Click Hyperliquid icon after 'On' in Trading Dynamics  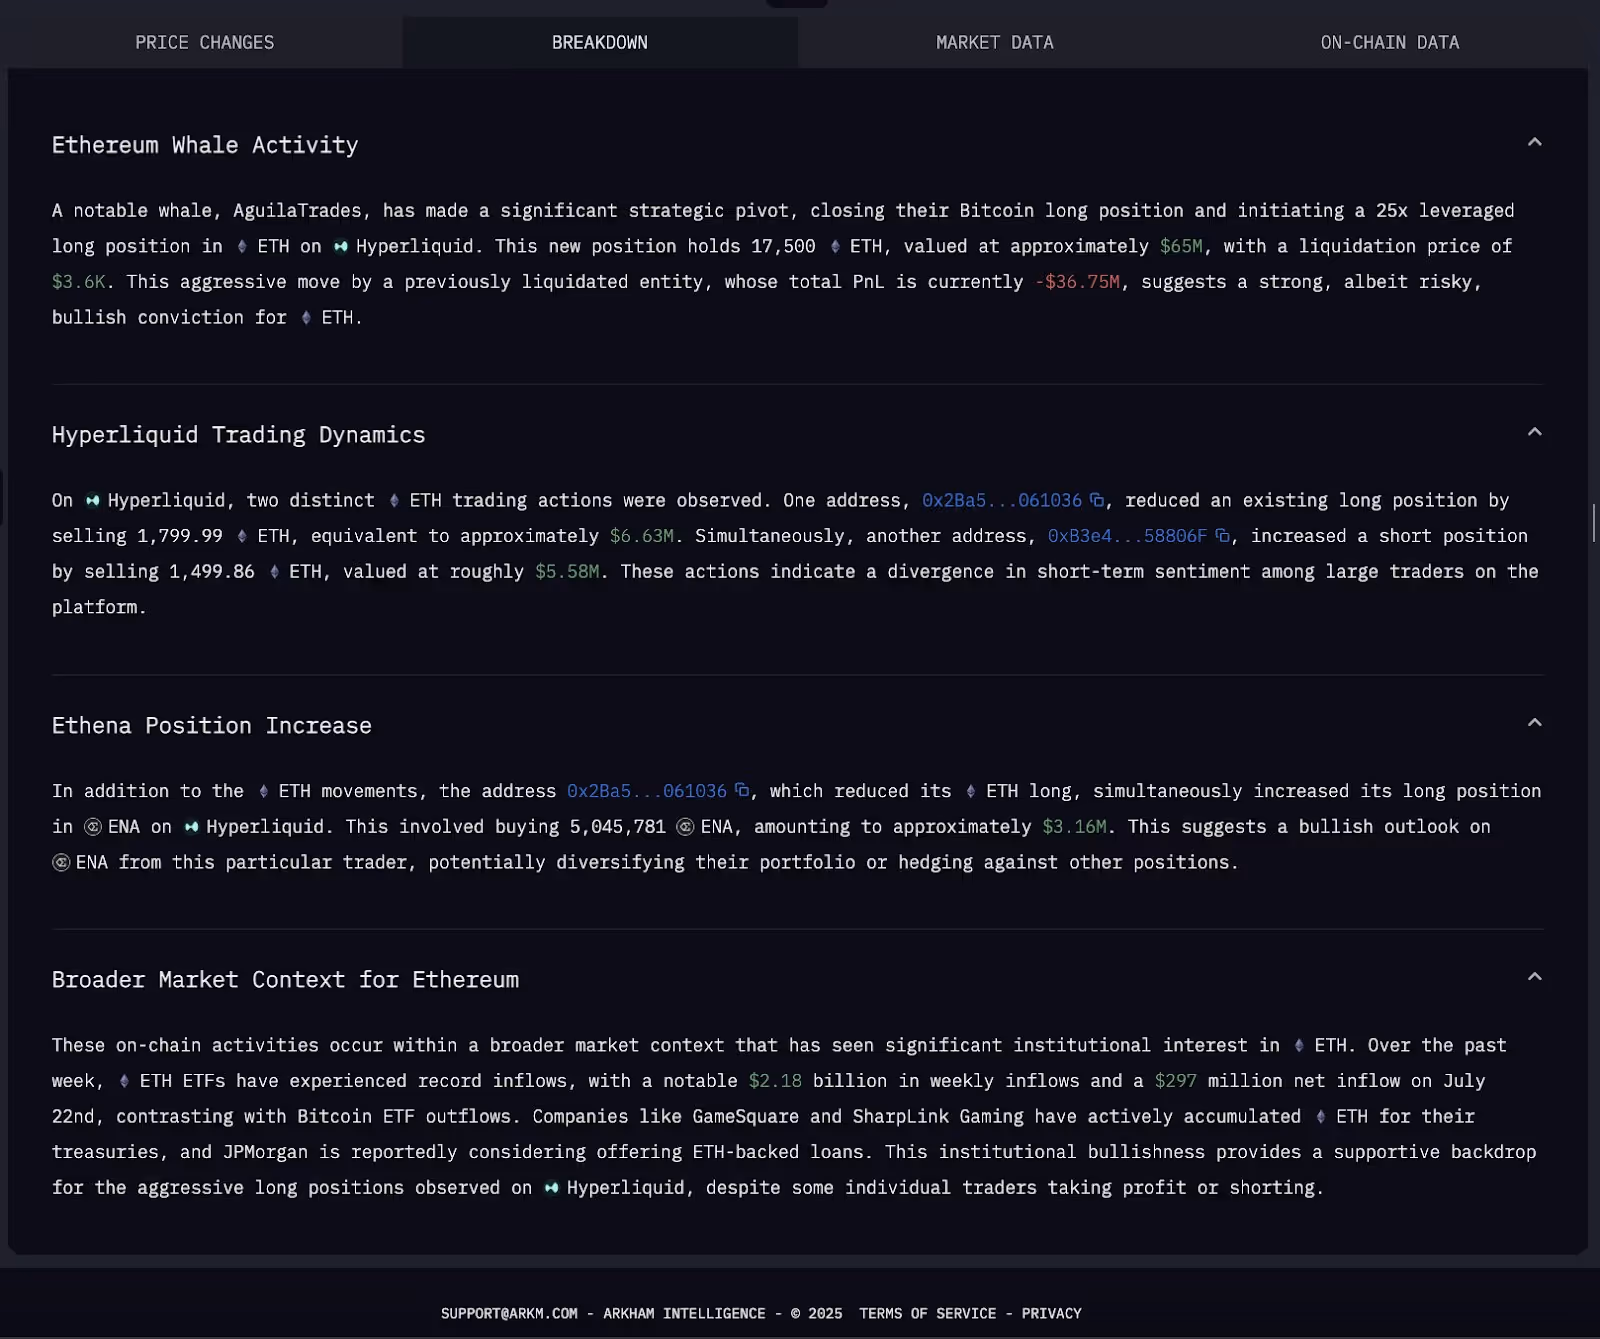(93, 500)
